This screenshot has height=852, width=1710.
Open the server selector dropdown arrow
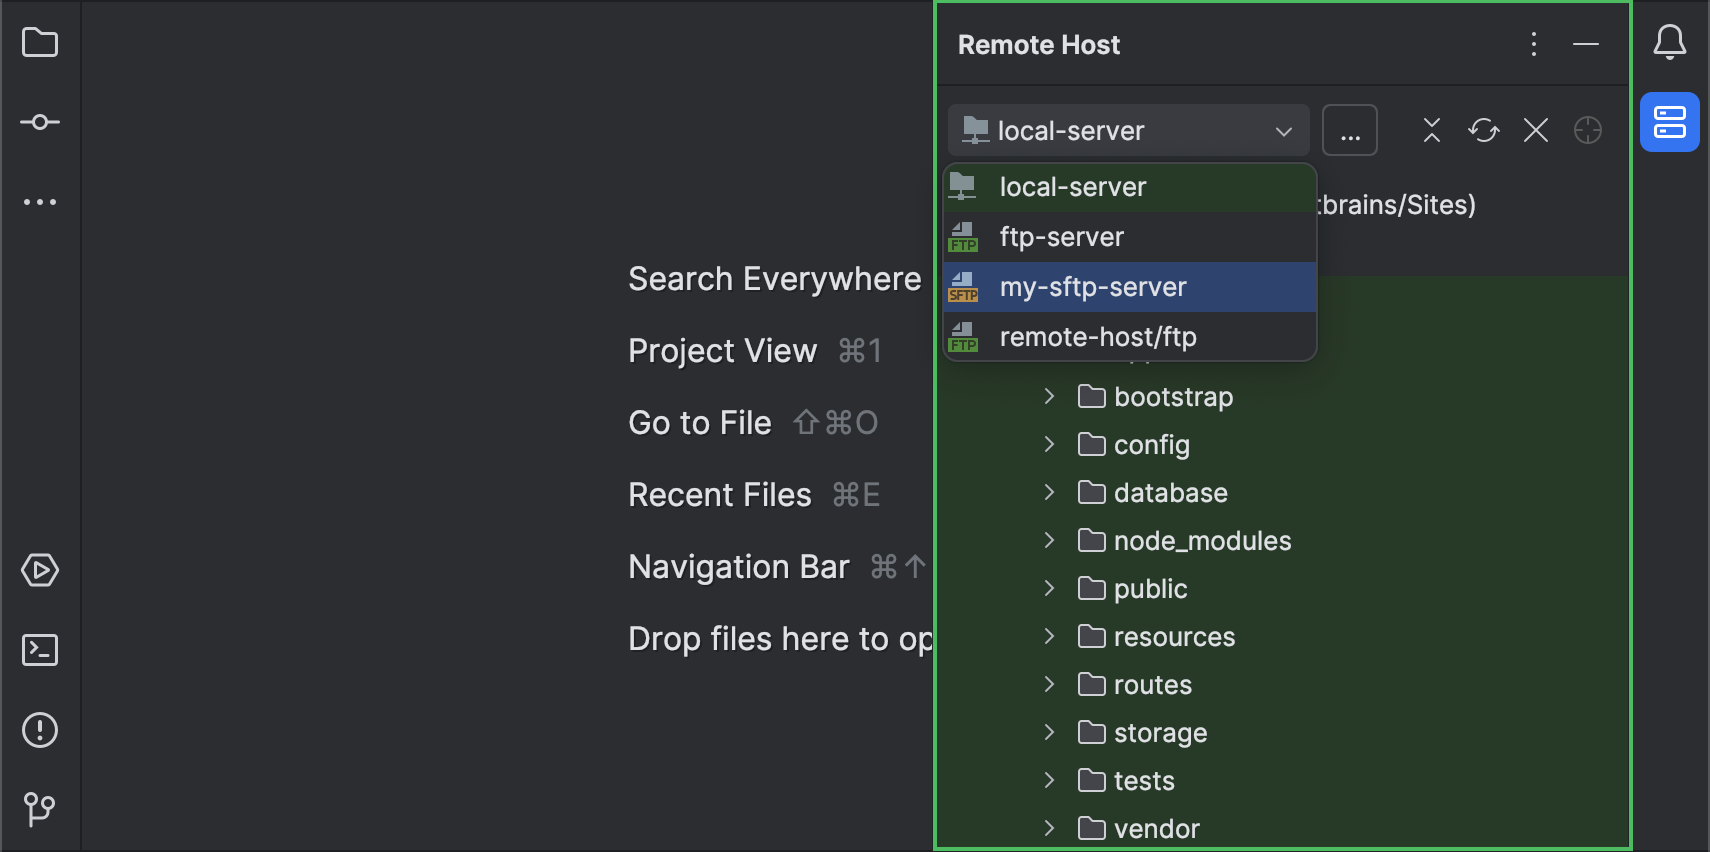click(1284, 131)
